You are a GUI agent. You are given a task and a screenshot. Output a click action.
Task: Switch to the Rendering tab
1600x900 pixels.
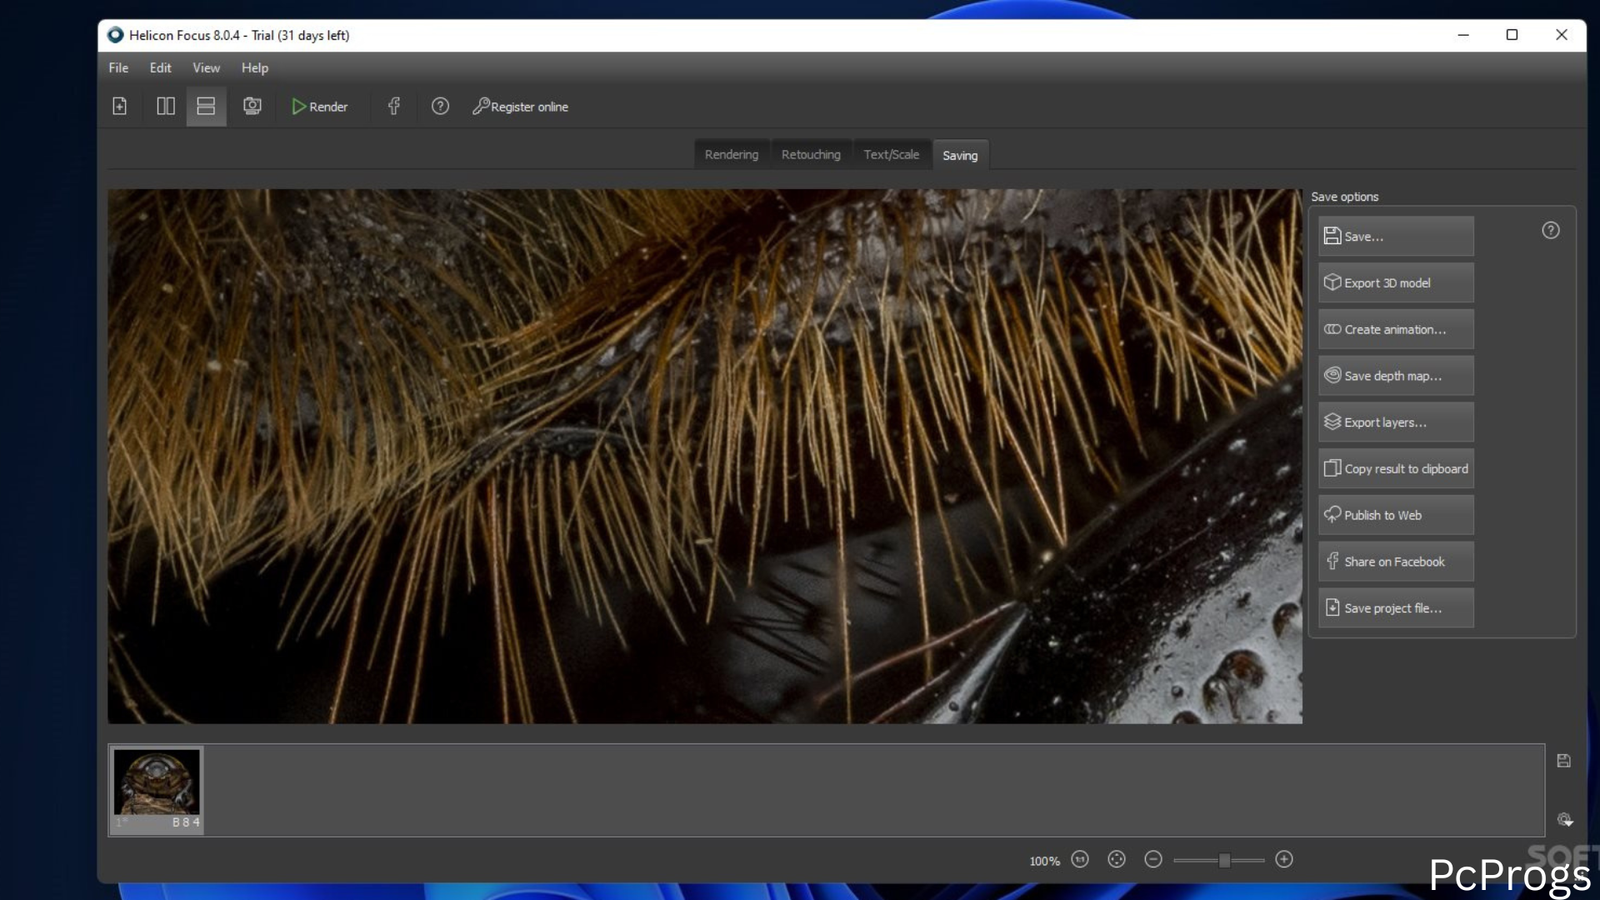pos(731,155)
